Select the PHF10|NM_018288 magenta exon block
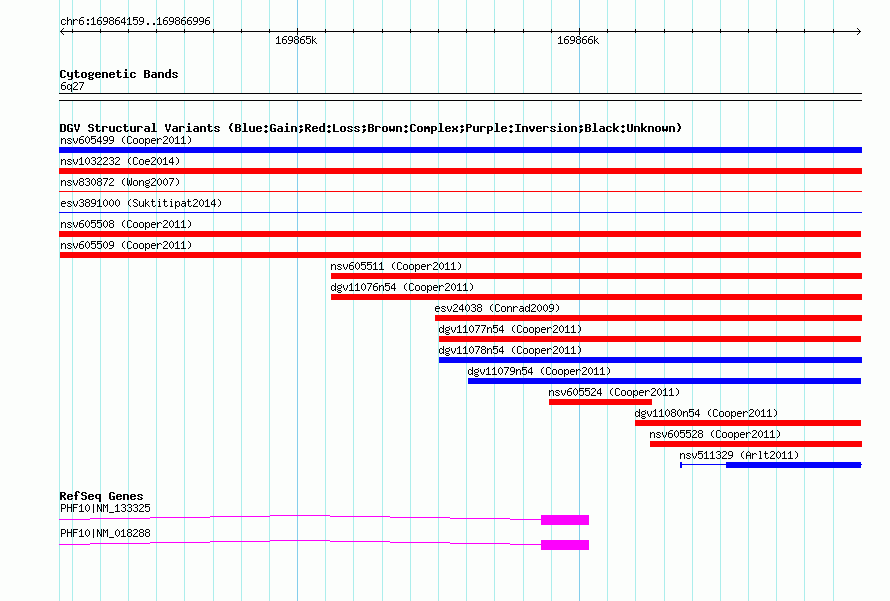 [x=565, y=545]
